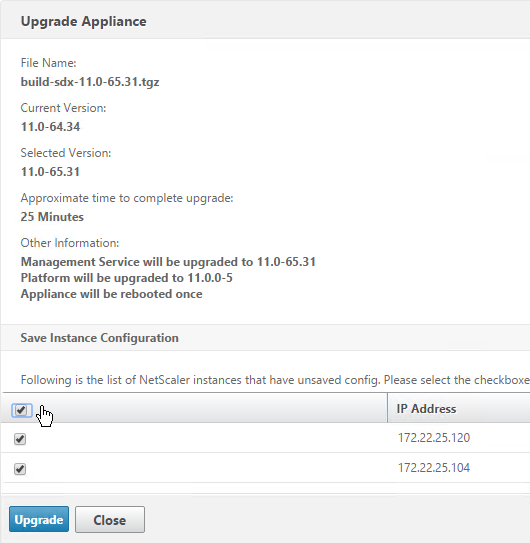Click the Other Information label

point(70,243)
